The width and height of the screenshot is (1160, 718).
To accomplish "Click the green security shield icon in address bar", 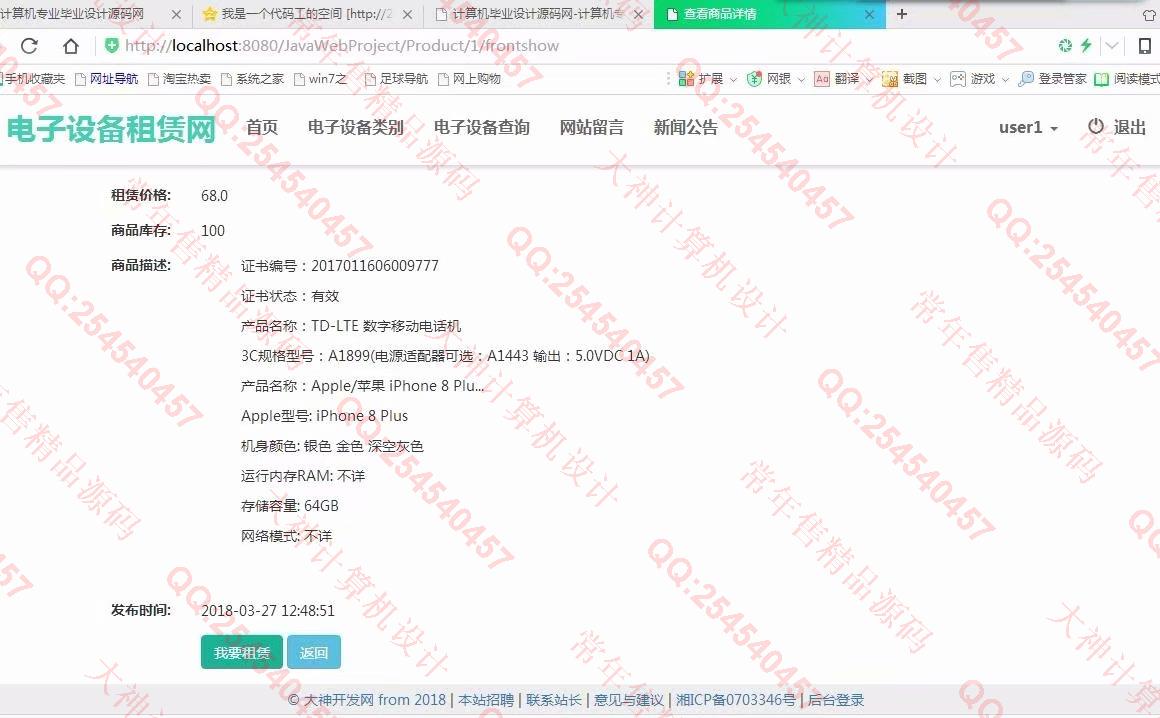I will pyautogui.click(x=112, y=46).
